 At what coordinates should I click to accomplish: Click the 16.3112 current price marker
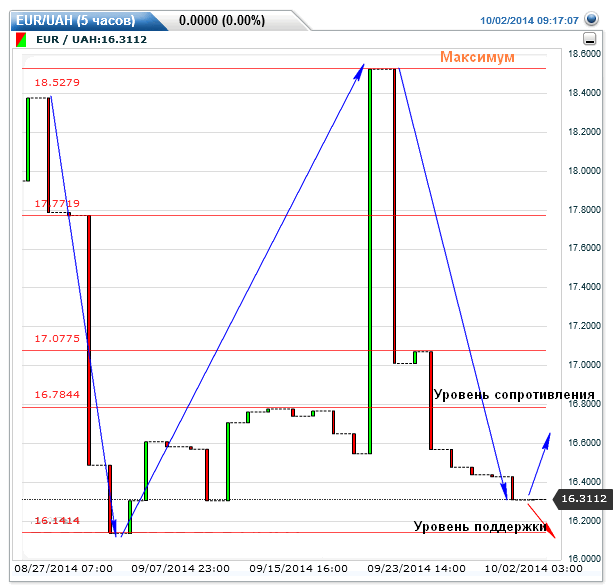(583, 499)
